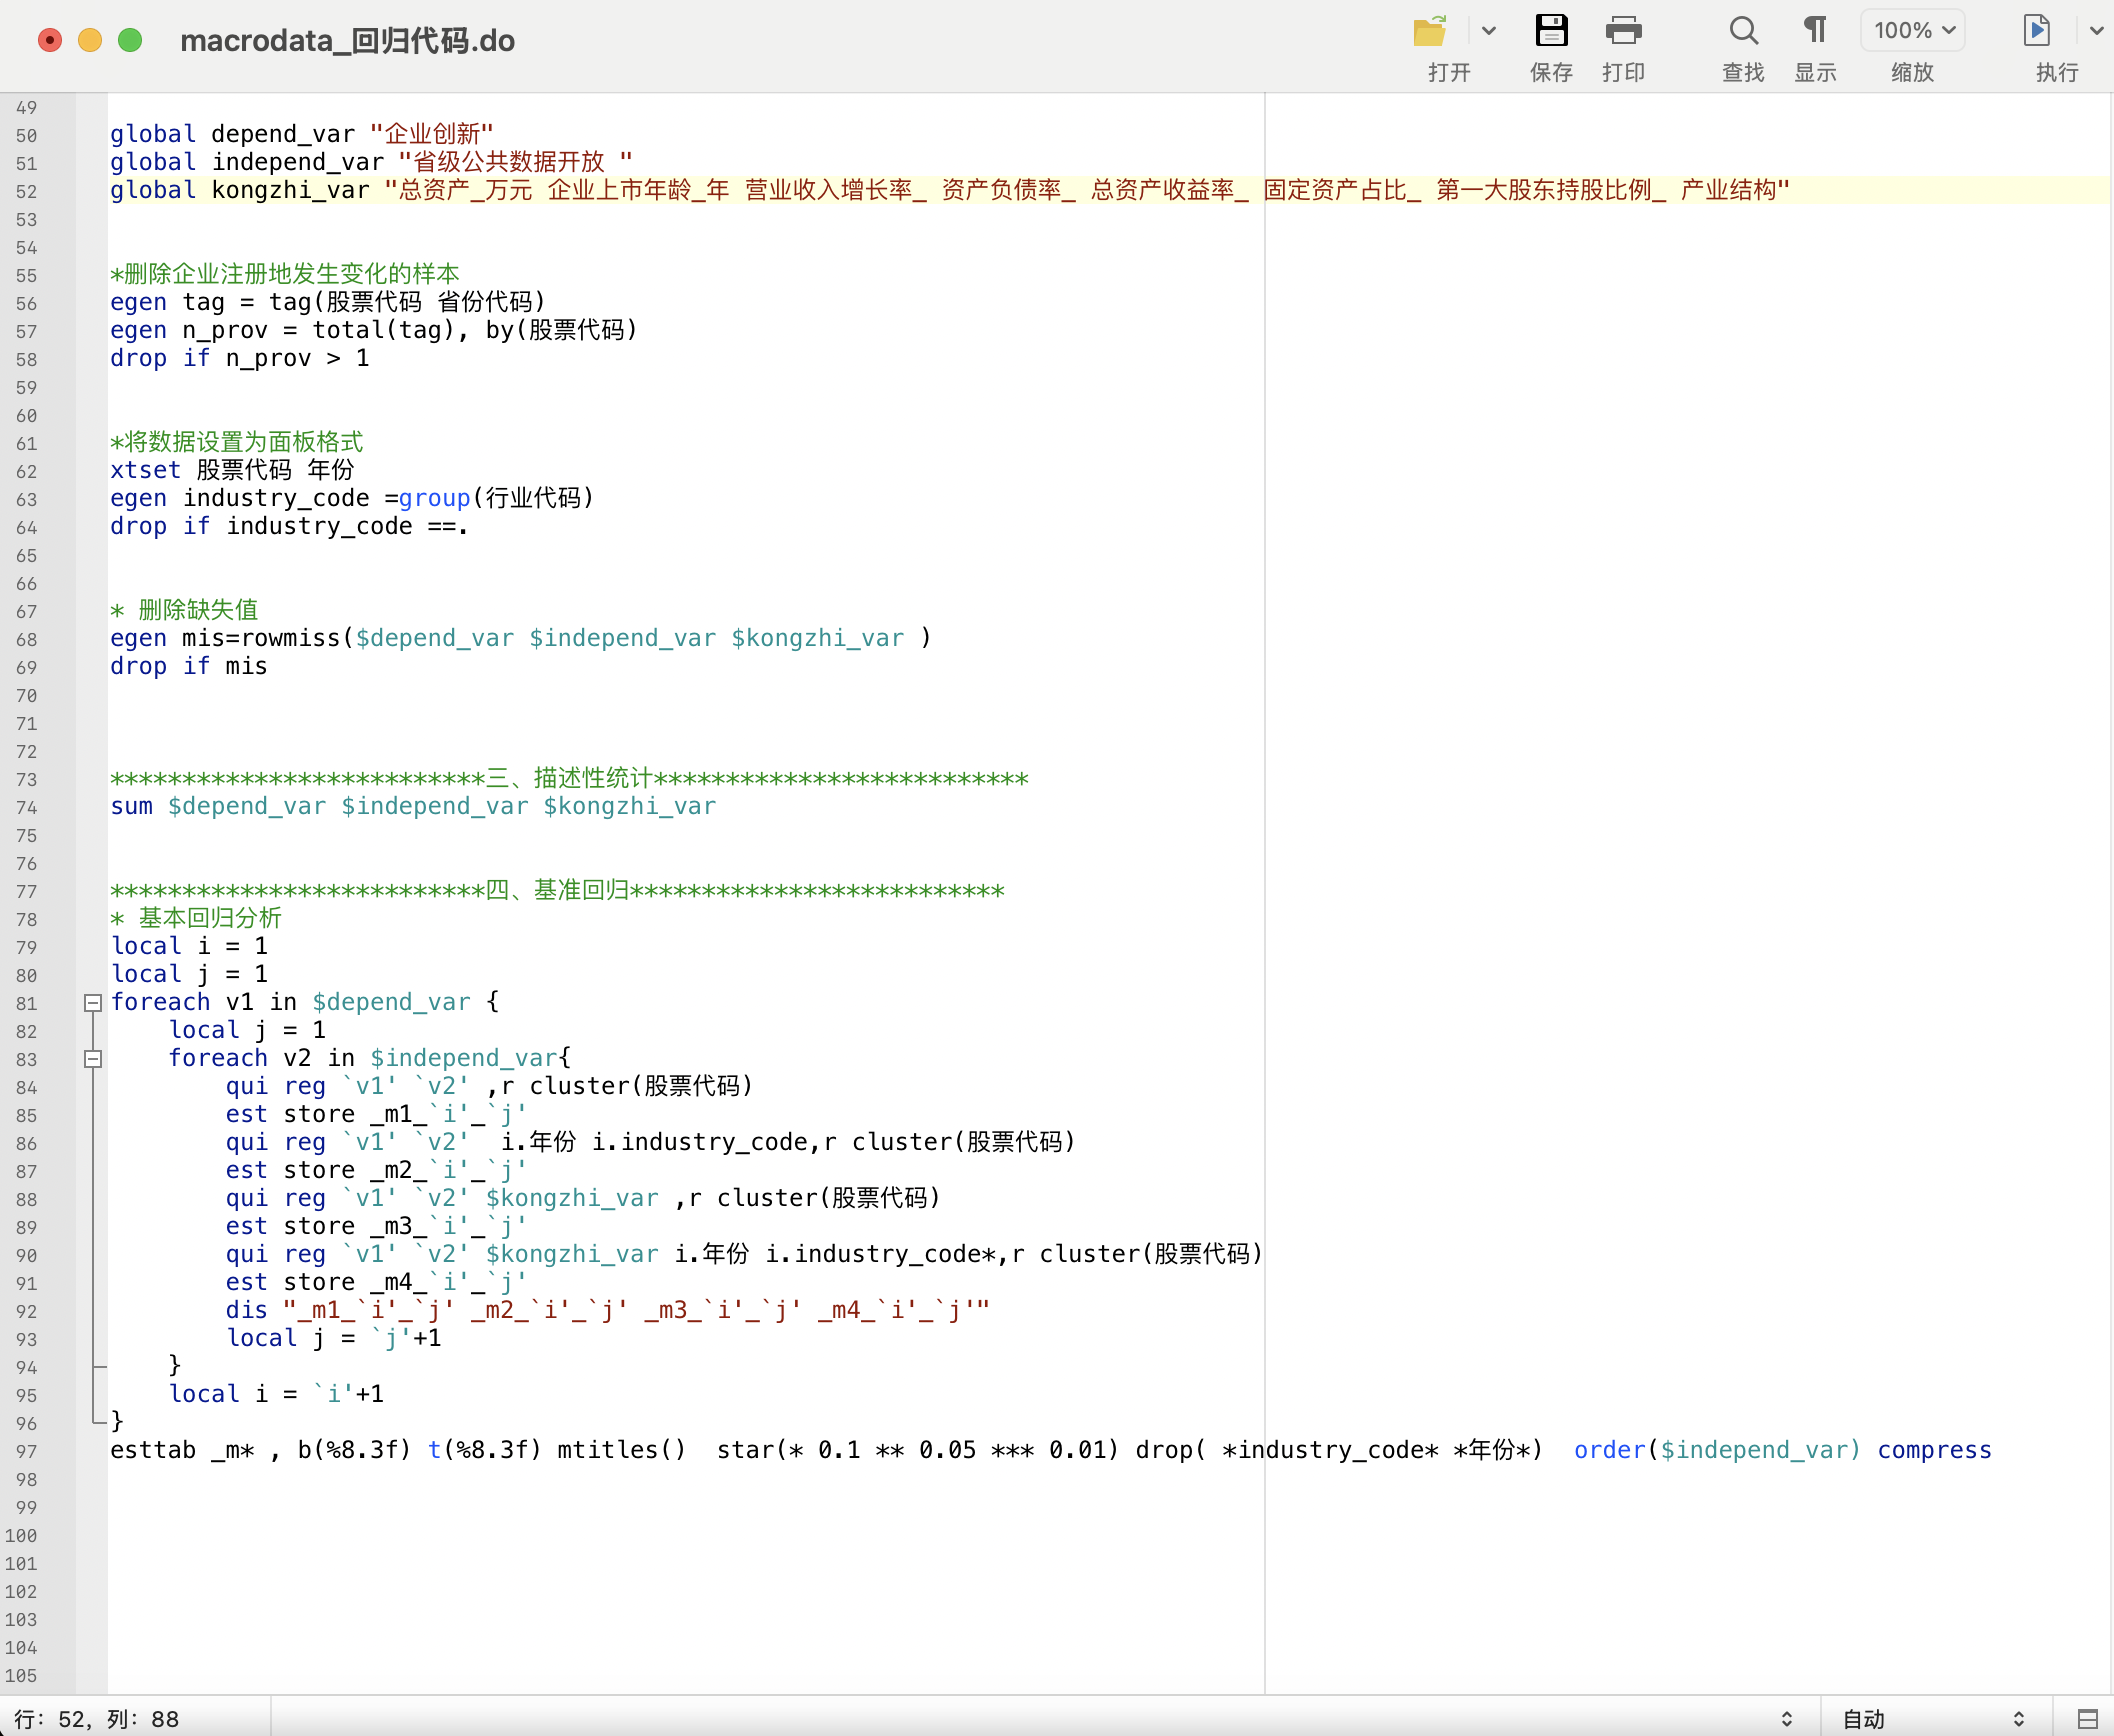Click the text "企业创新" on line 50

(x=433, y=134)
